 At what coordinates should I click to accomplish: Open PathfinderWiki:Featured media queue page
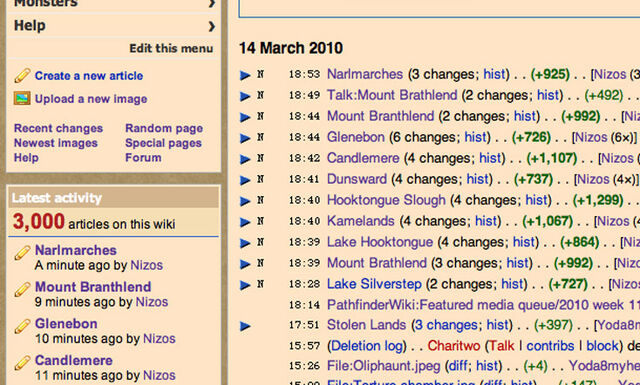click(x=483, y=305)
